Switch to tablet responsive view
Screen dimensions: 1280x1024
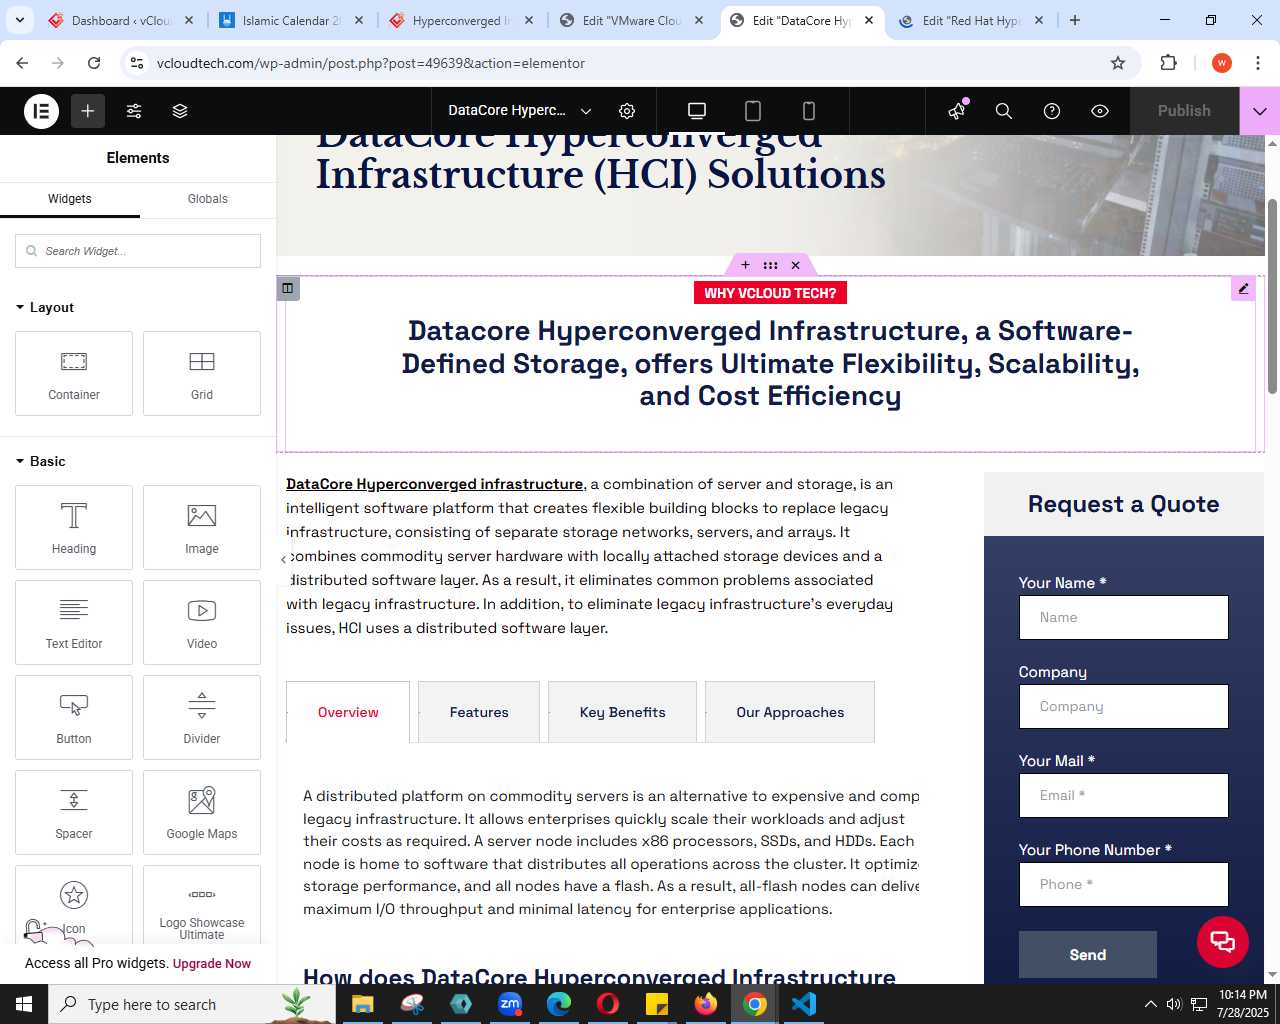coord(753,111)
